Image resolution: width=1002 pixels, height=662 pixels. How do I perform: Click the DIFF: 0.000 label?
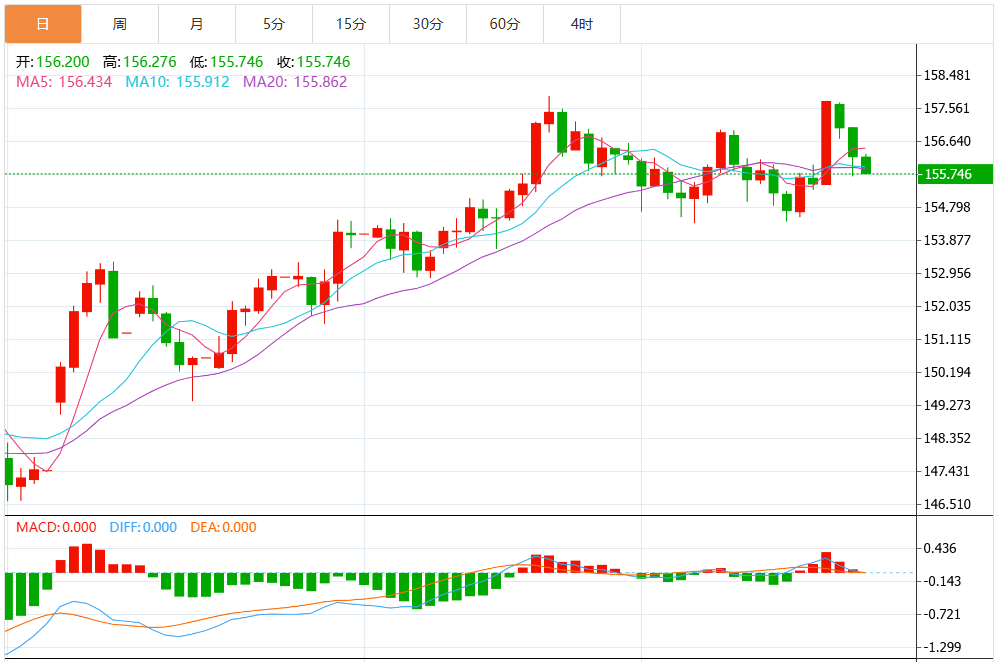click(141, 527)
